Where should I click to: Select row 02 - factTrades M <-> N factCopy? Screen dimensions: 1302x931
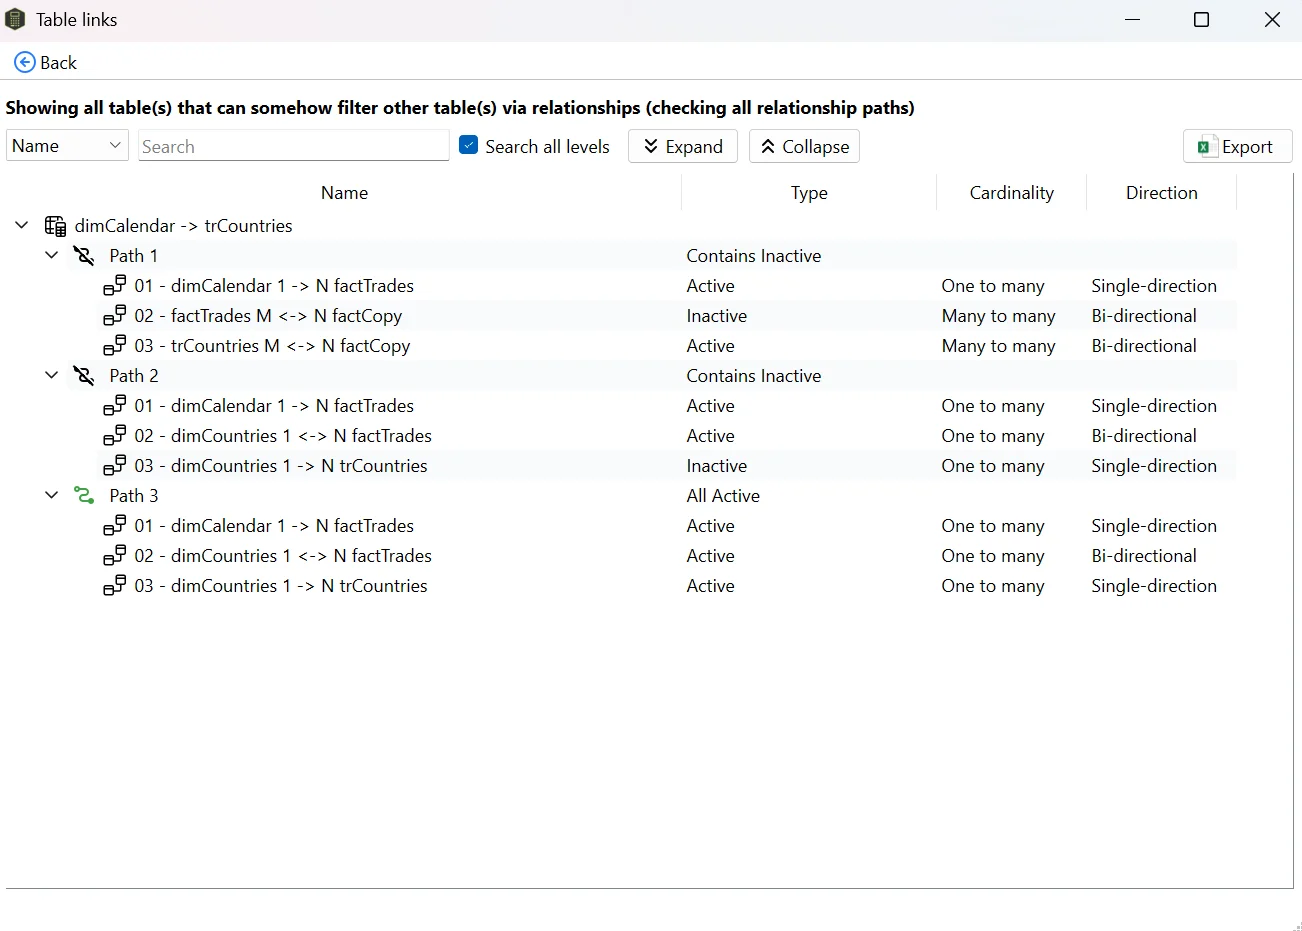click(268, 316)
